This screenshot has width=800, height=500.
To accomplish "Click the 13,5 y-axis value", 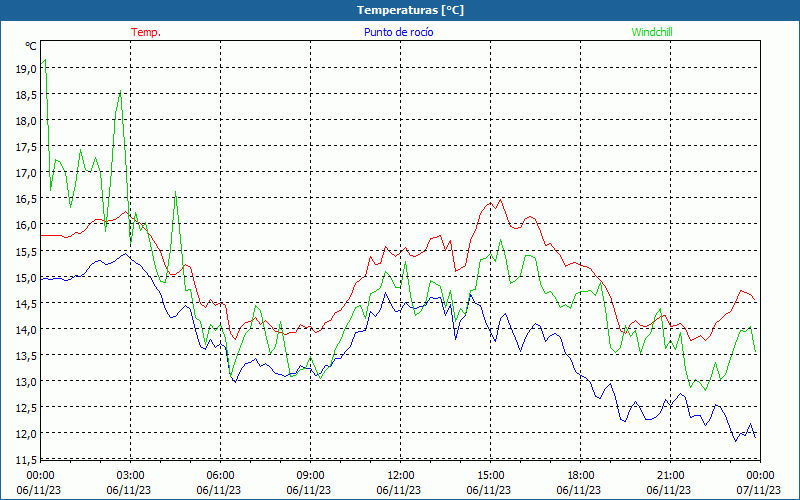I will [27, 356].
